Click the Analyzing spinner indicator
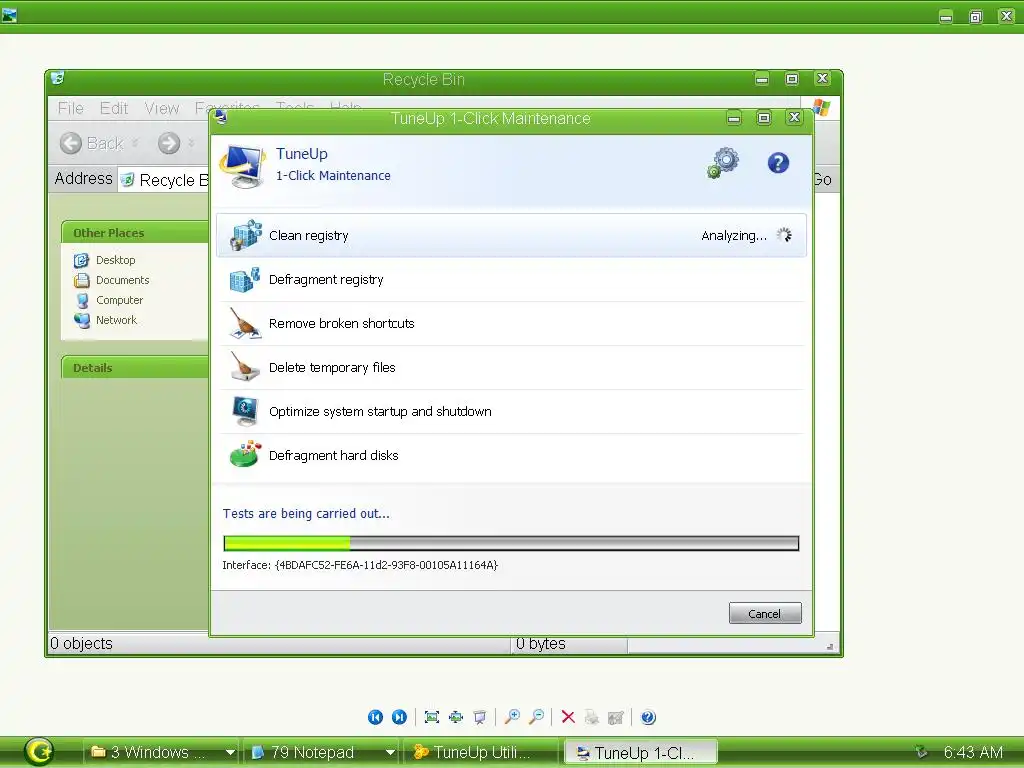 [784, 235]
